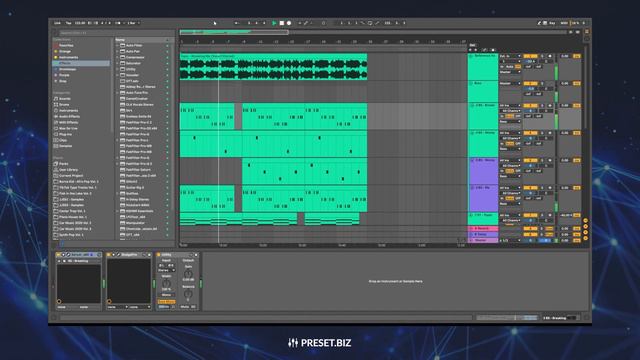Click the Tap tempo button
The width and height of the screenshot is (640, 360).
(x=69, y=23)
